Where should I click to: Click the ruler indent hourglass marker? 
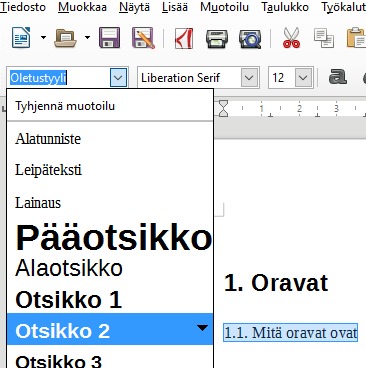coord(223,108)
